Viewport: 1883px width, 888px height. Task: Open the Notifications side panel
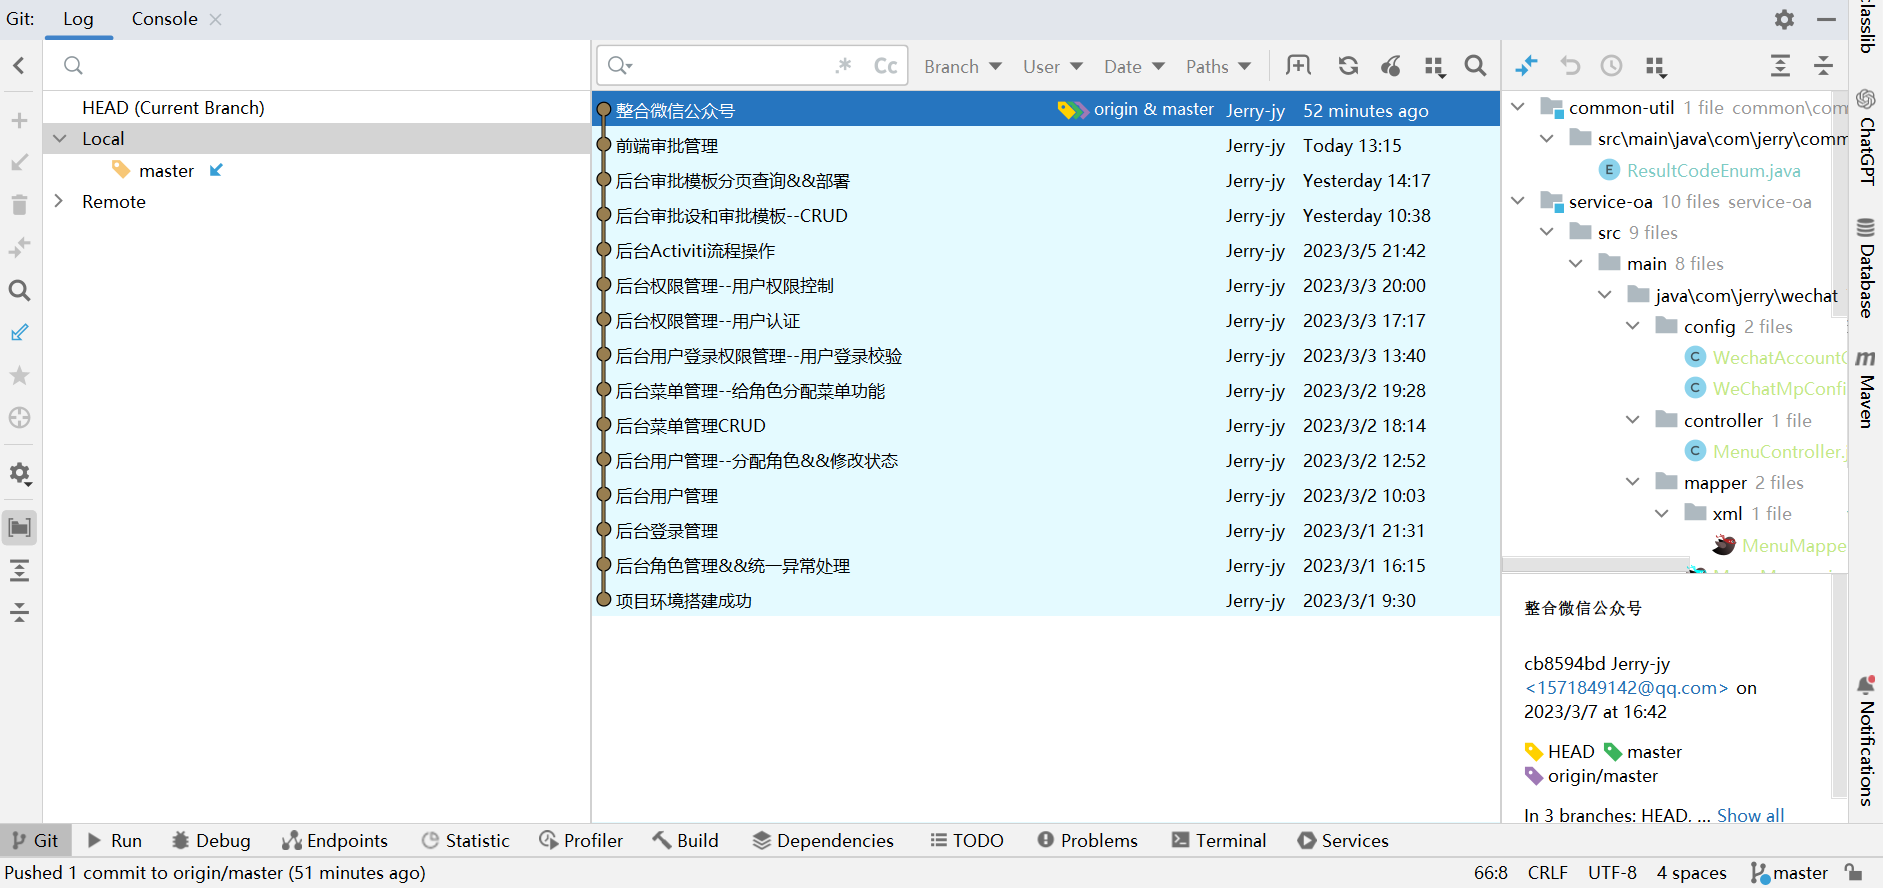click(1866, 740)
